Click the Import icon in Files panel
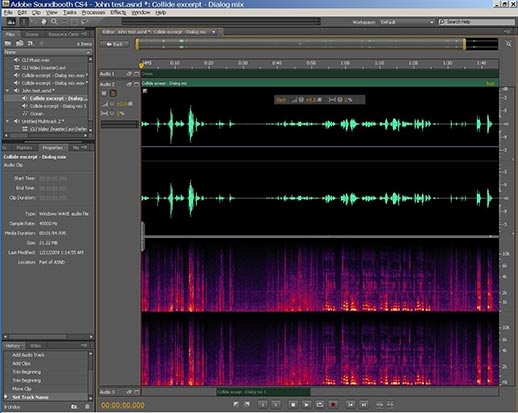 coord(19,43)
